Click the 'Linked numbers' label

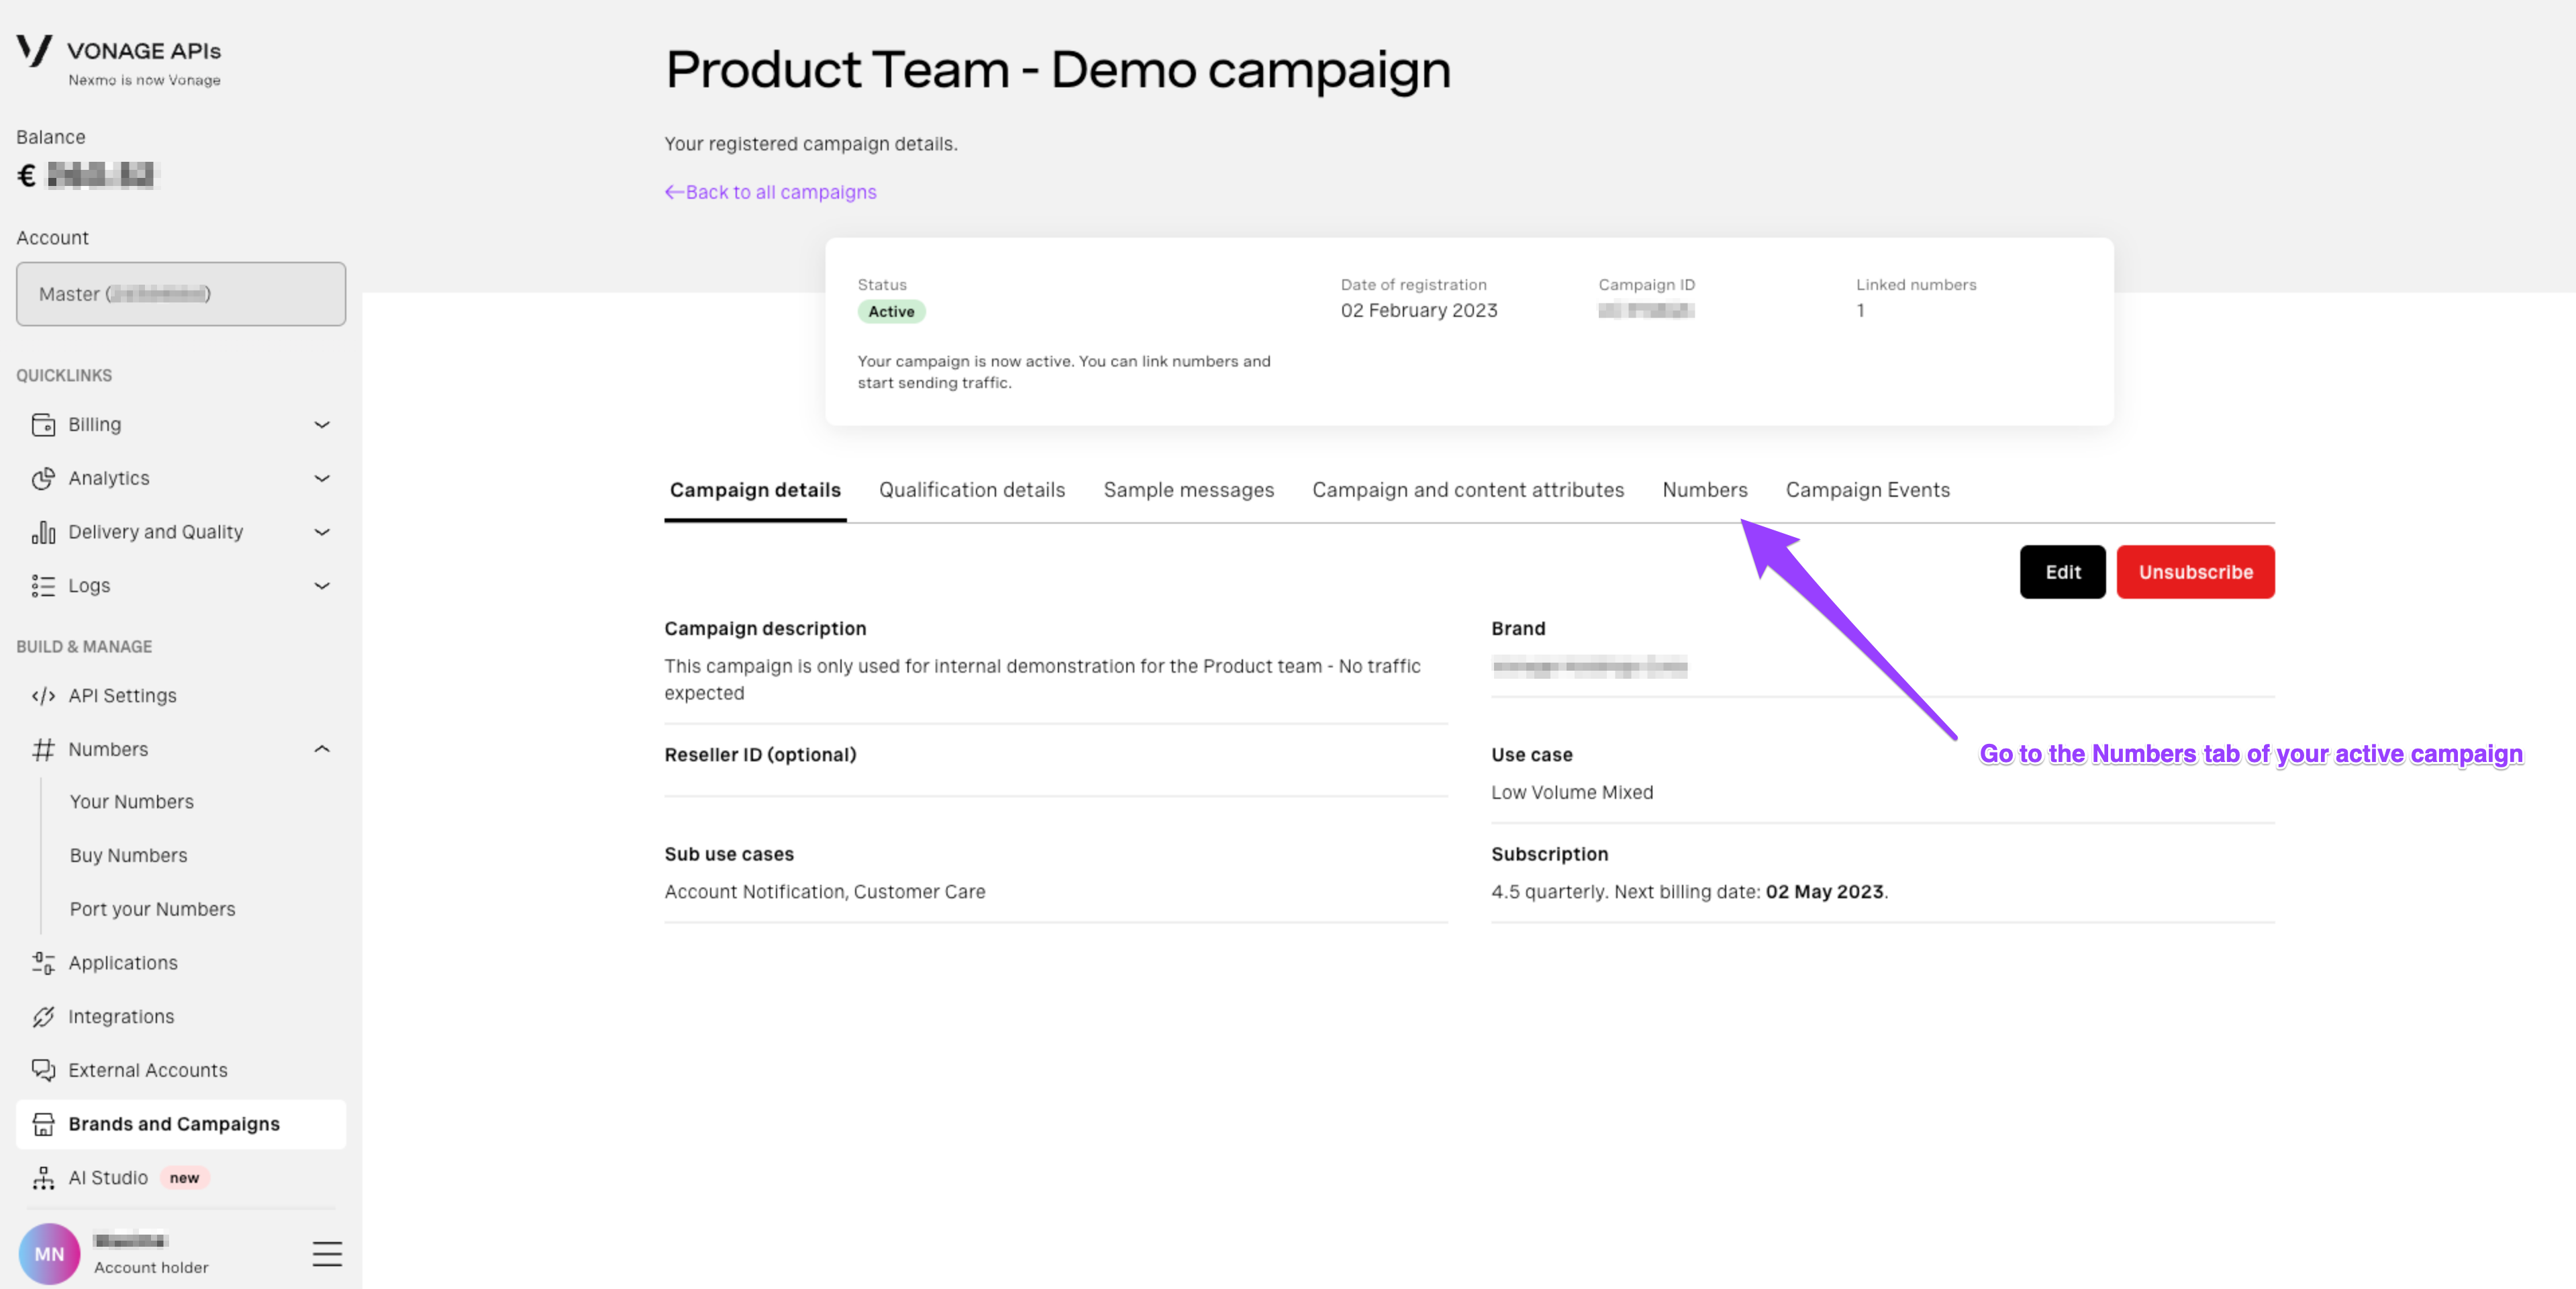coord(1916,285)
